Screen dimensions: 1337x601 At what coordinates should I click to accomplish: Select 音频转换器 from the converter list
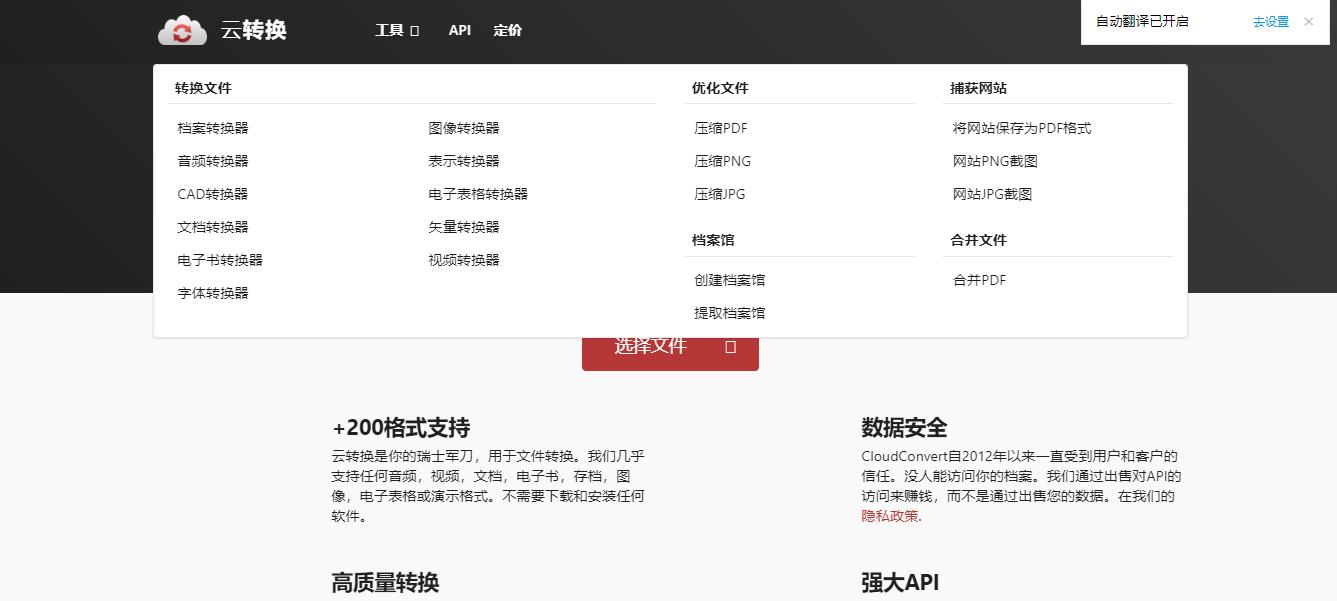212,160
